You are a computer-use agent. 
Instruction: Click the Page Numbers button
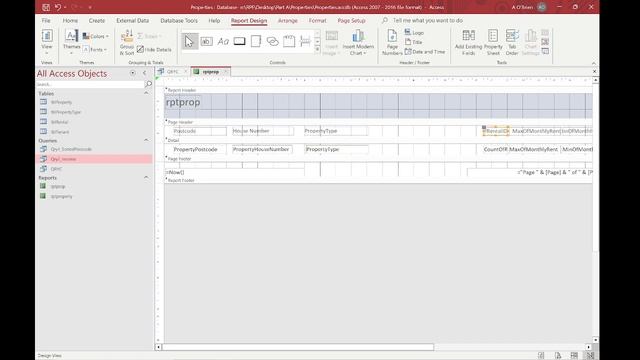[x=392, y=42]
